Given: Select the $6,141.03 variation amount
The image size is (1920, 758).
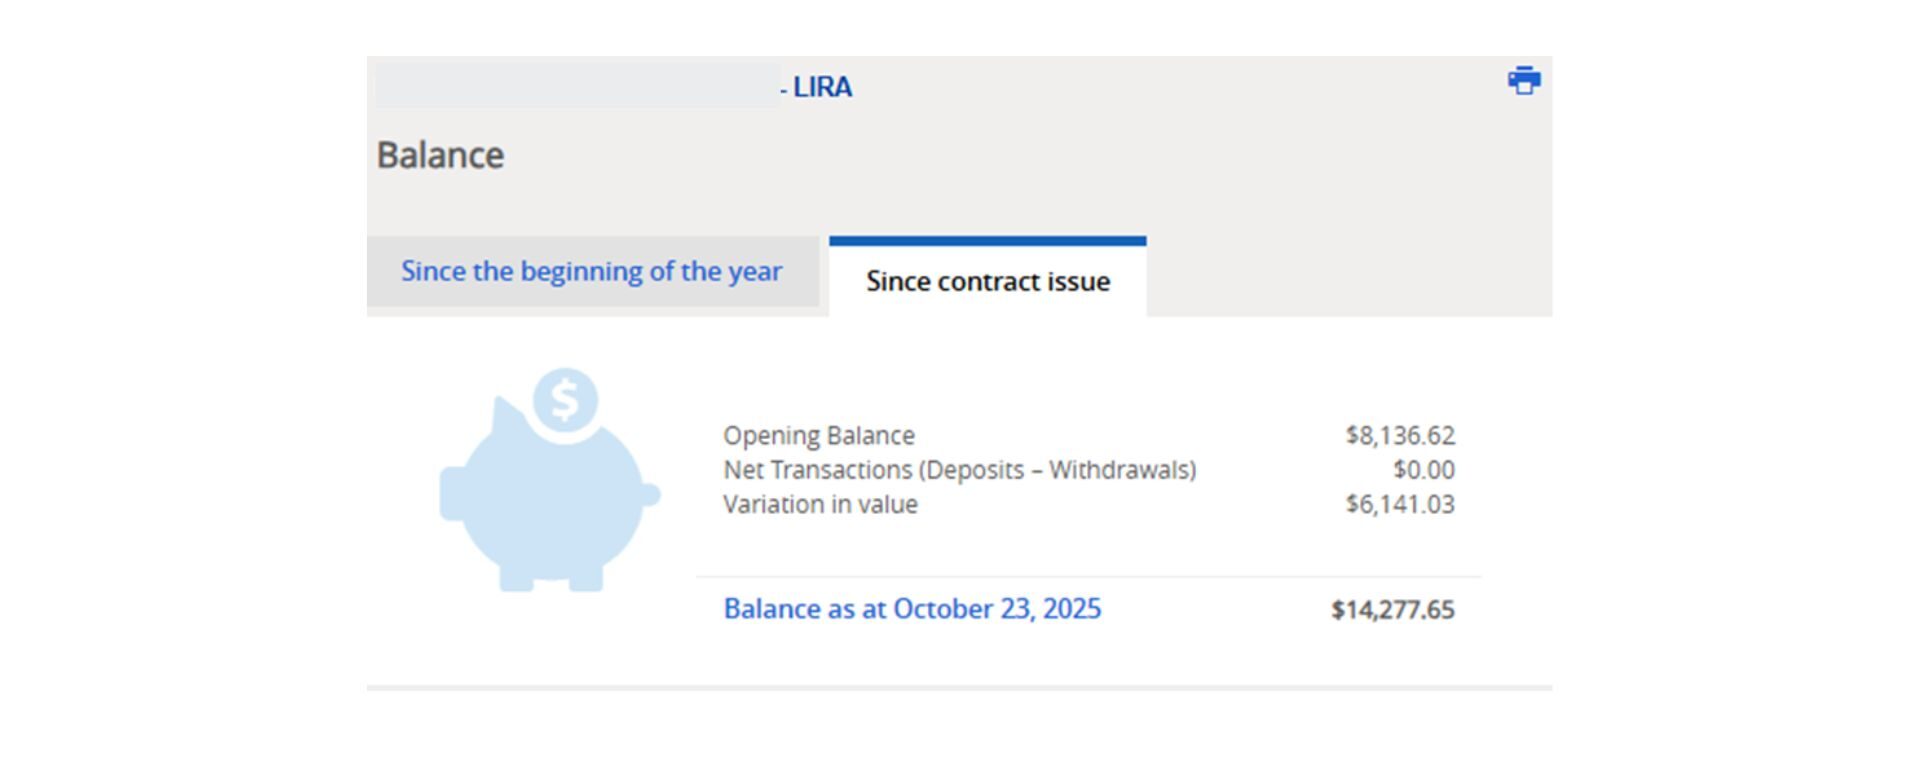Looking at the screenshot, I should 1399,504.
